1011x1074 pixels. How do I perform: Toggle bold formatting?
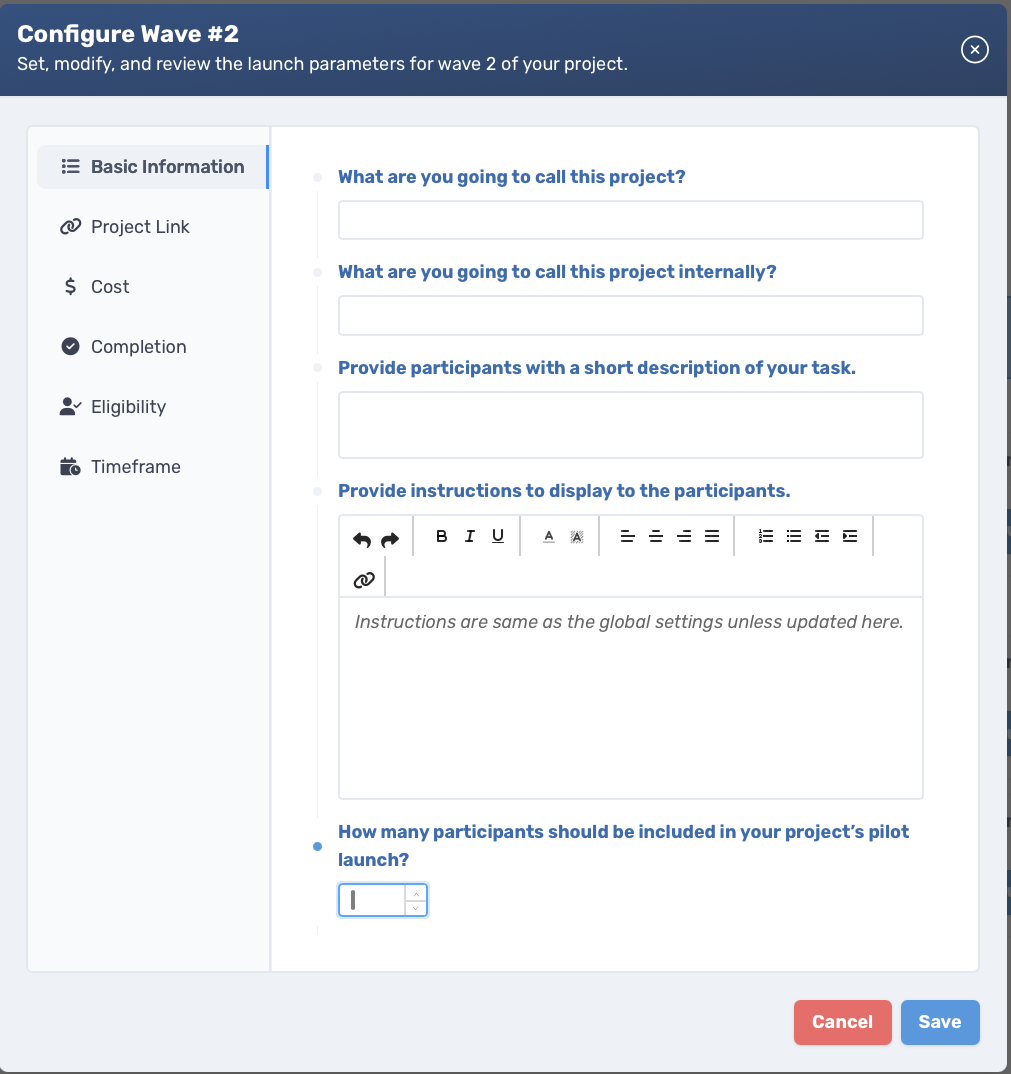click(442, 536)
